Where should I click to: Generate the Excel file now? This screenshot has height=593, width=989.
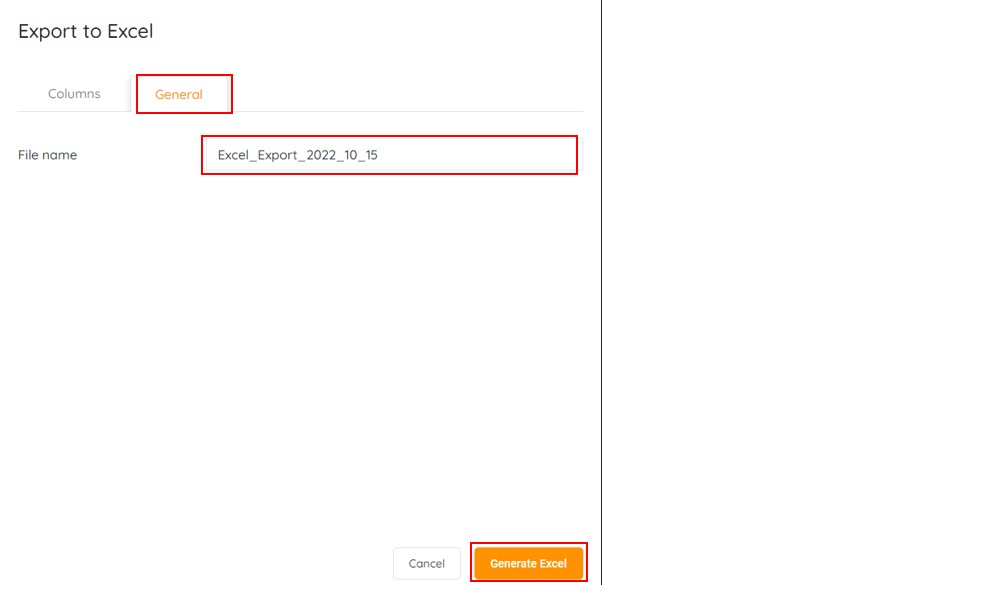(x=528, y=564)
